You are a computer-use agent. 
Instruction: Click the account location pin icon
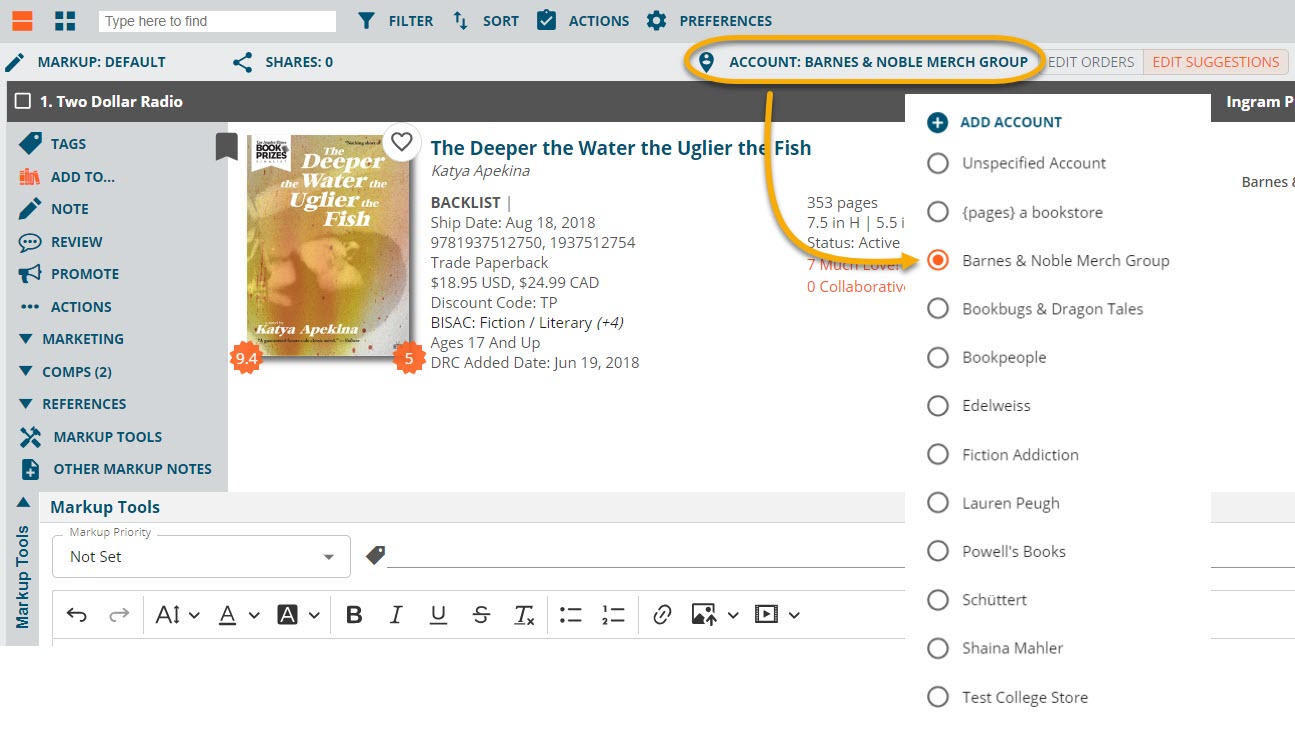[x=706, y=62]
